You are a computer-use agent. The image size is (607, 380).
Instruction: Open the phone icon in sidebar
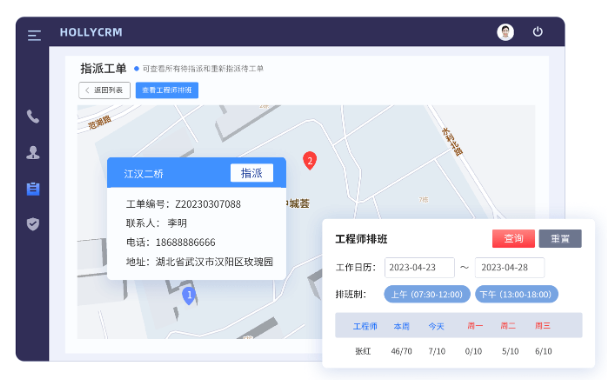(33, 116)
